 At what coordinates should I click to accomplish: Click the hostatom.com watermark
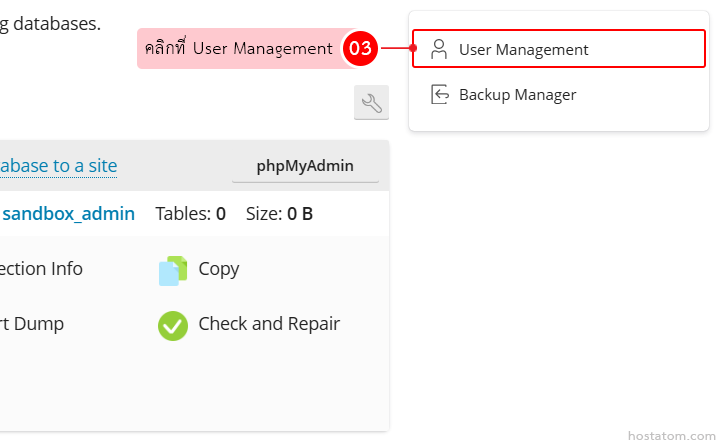coord(669,435)
